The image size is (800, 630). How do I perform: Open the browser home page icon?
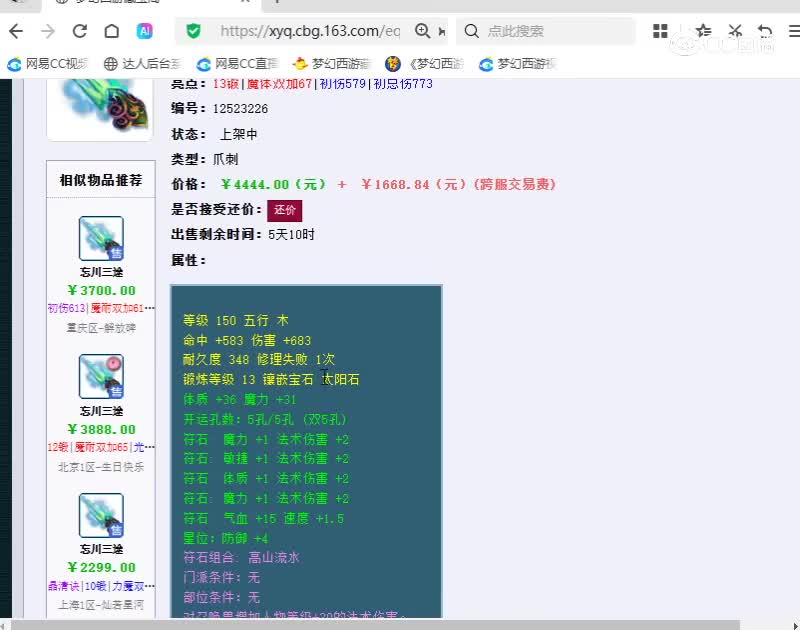[112, 31]
